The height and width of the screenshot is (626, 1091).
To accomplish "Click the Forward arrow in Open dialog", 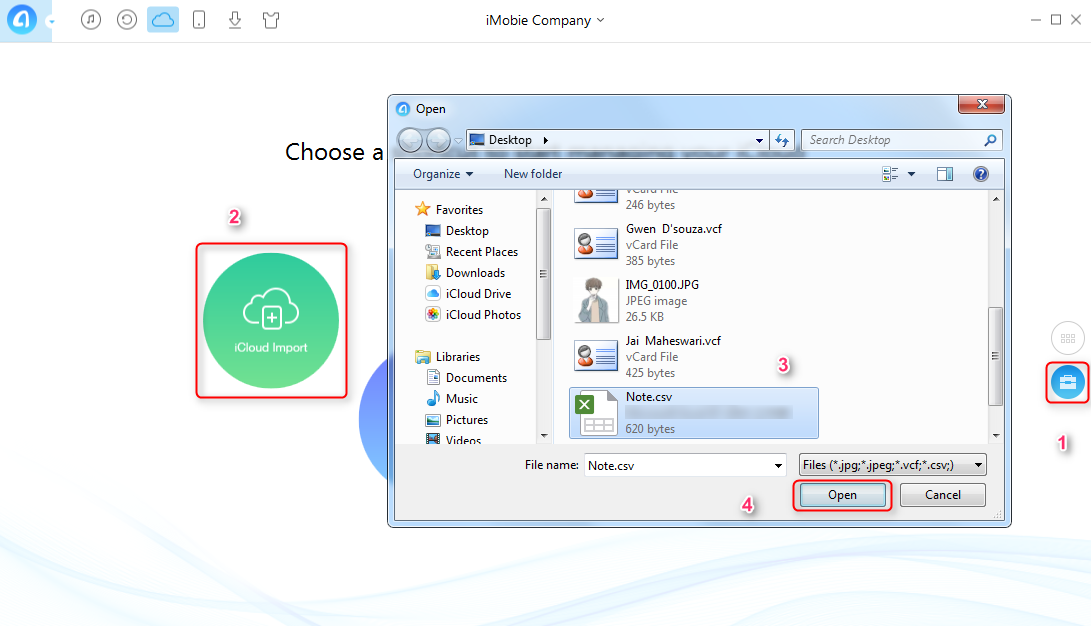I will pos(438,141).
